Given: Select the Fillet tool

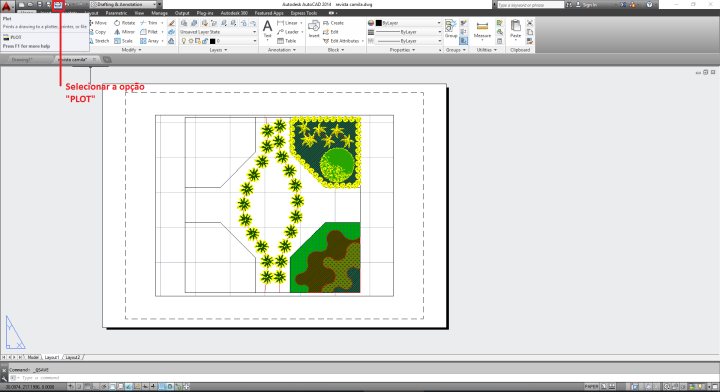Looking at the screenshot, I should [149, 32].
